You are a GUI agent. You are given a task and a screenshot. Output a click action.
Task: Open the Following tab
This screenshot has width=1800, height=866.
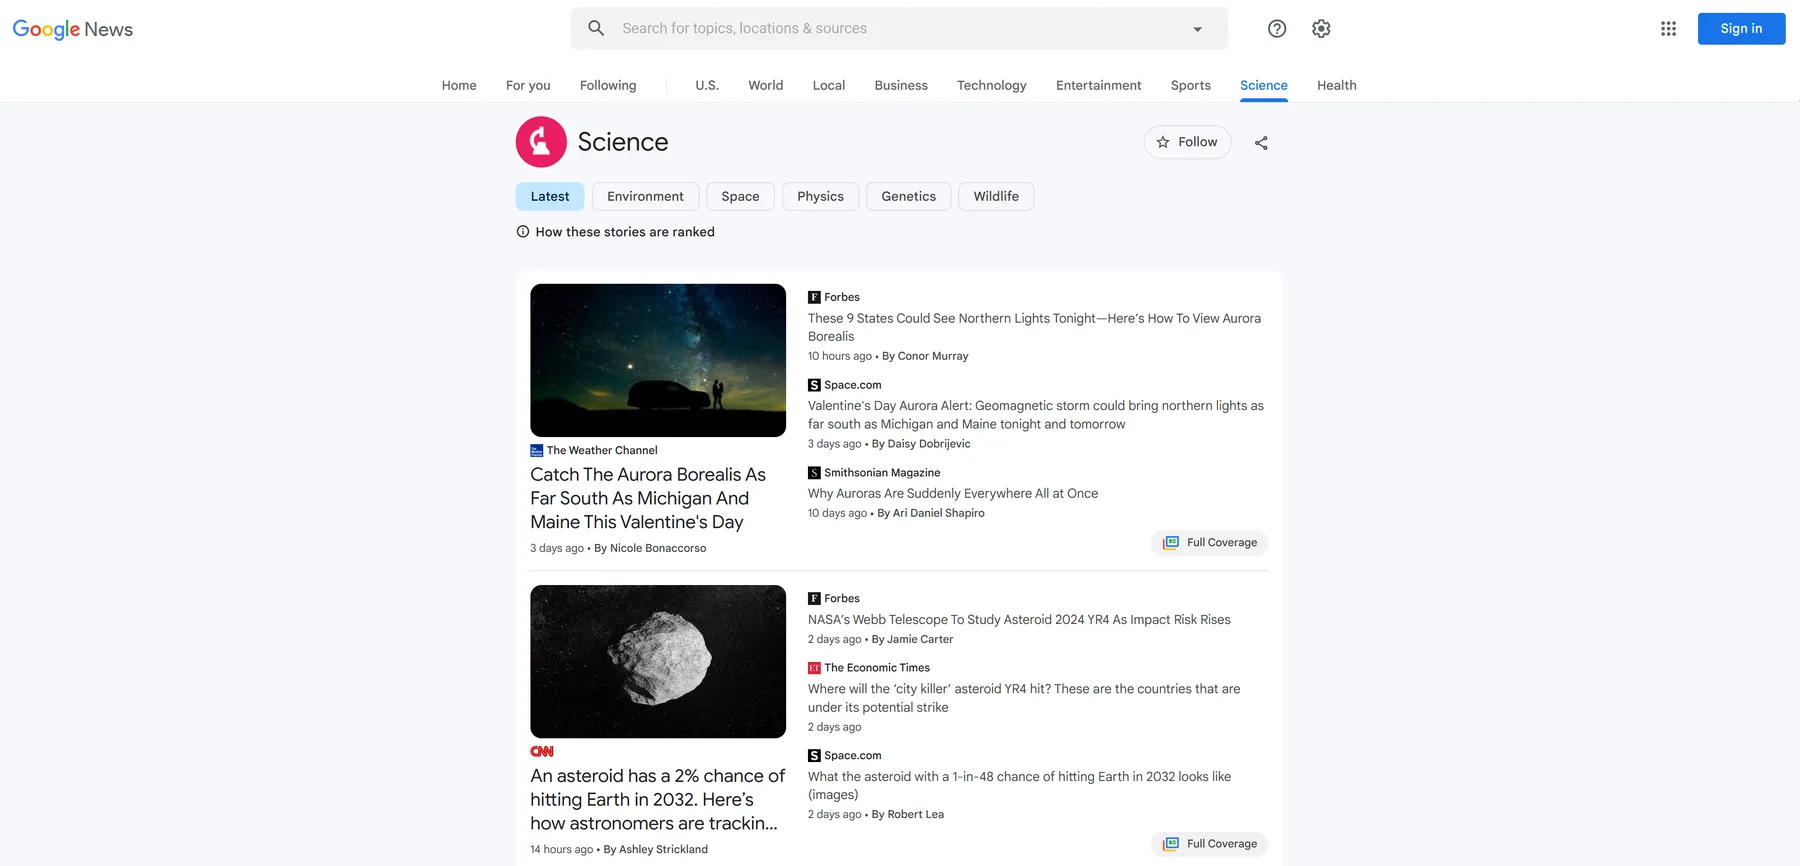pyautogui.click(x=608, y=85)
